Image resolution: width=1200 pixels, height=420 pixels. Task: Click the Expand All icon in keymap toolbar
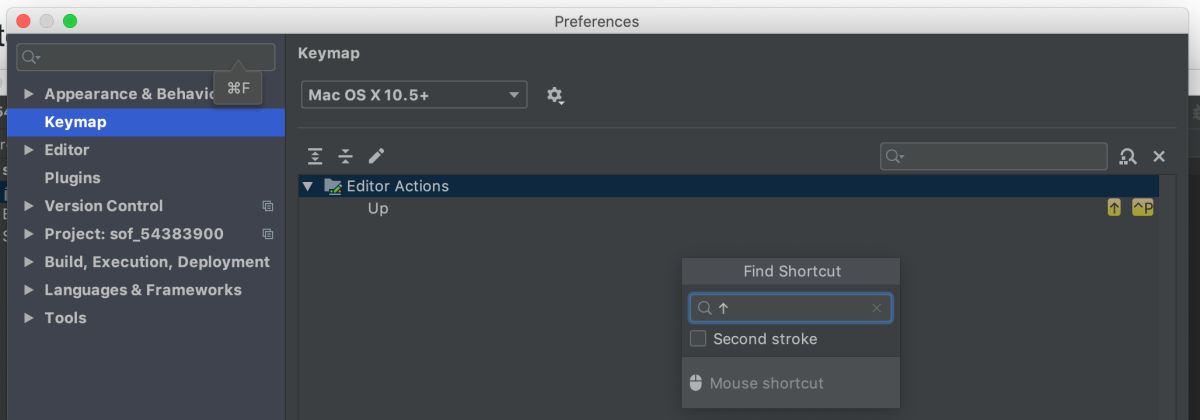pyautogui.click(x=315, y=156)
